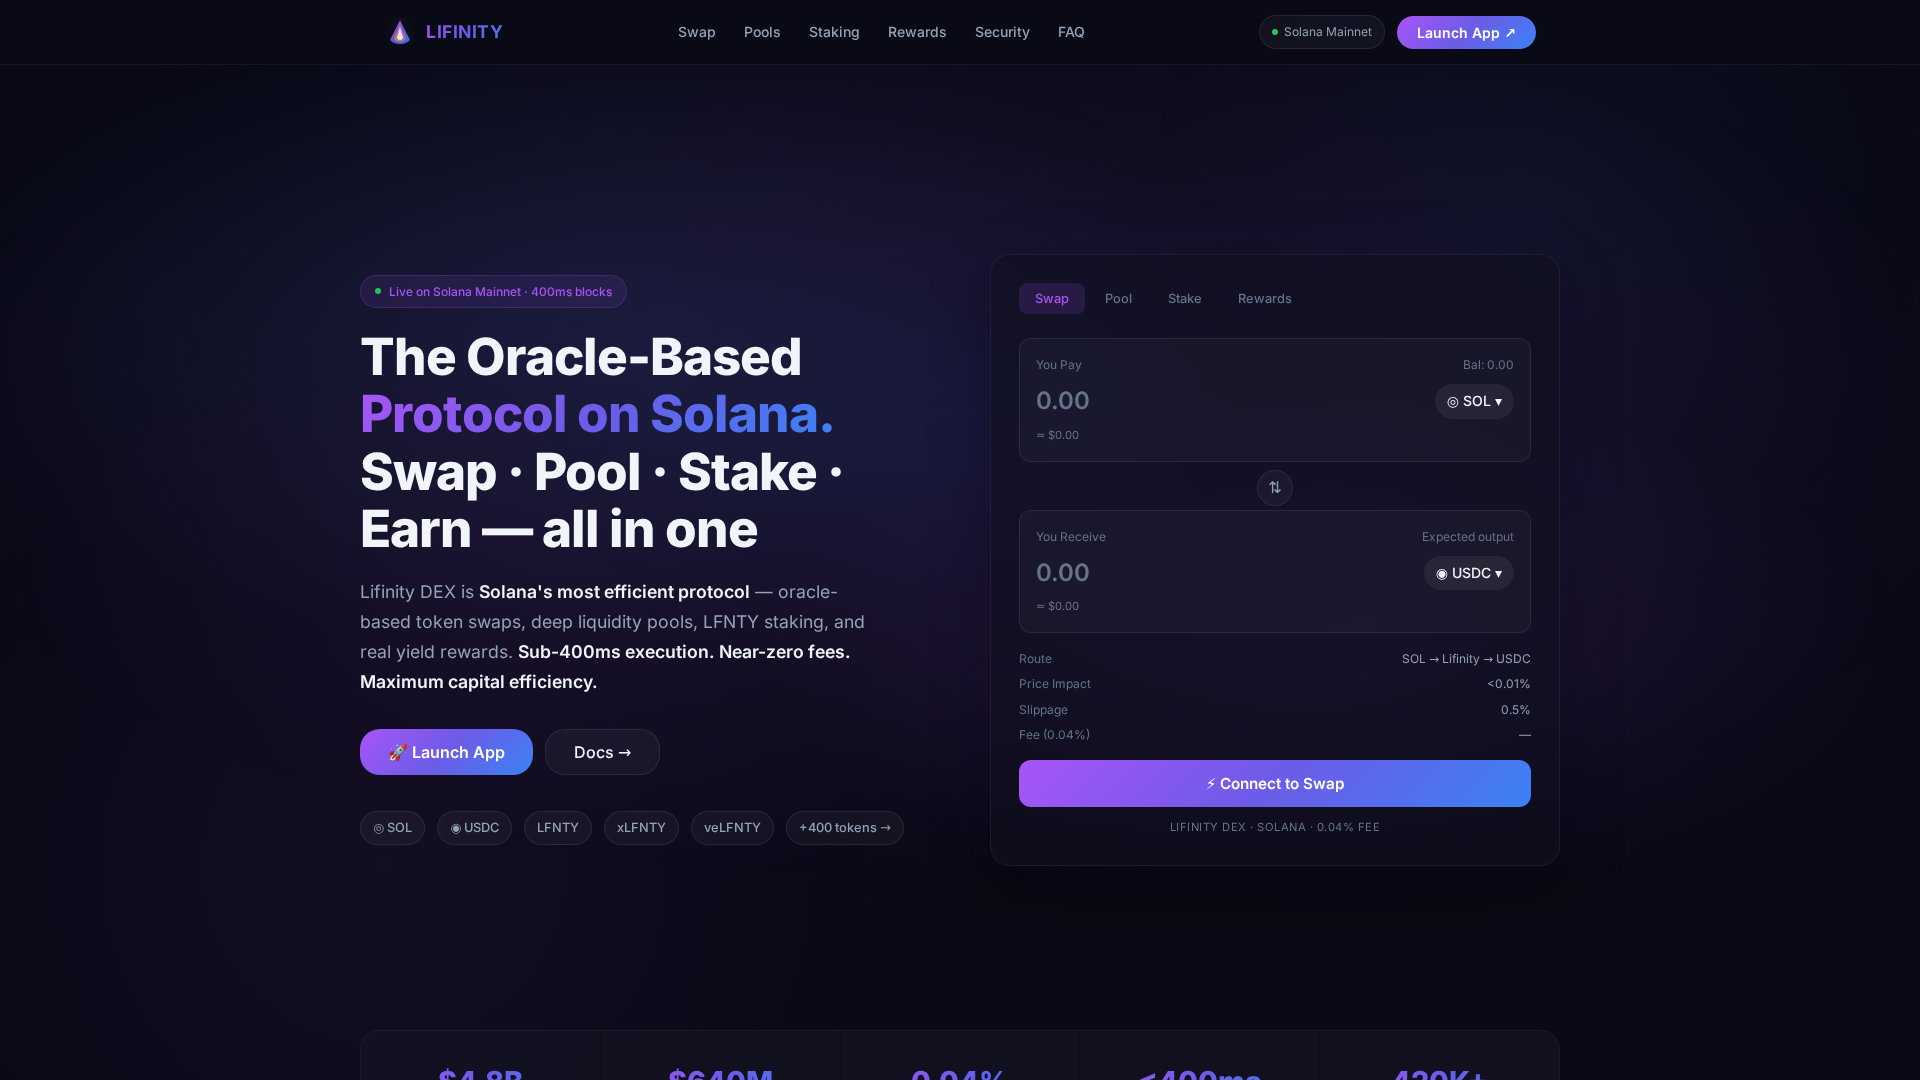This screenshot has height=1080, width=1920.
Task: Select the SOL token chip
Action: [x=392, y=828]
